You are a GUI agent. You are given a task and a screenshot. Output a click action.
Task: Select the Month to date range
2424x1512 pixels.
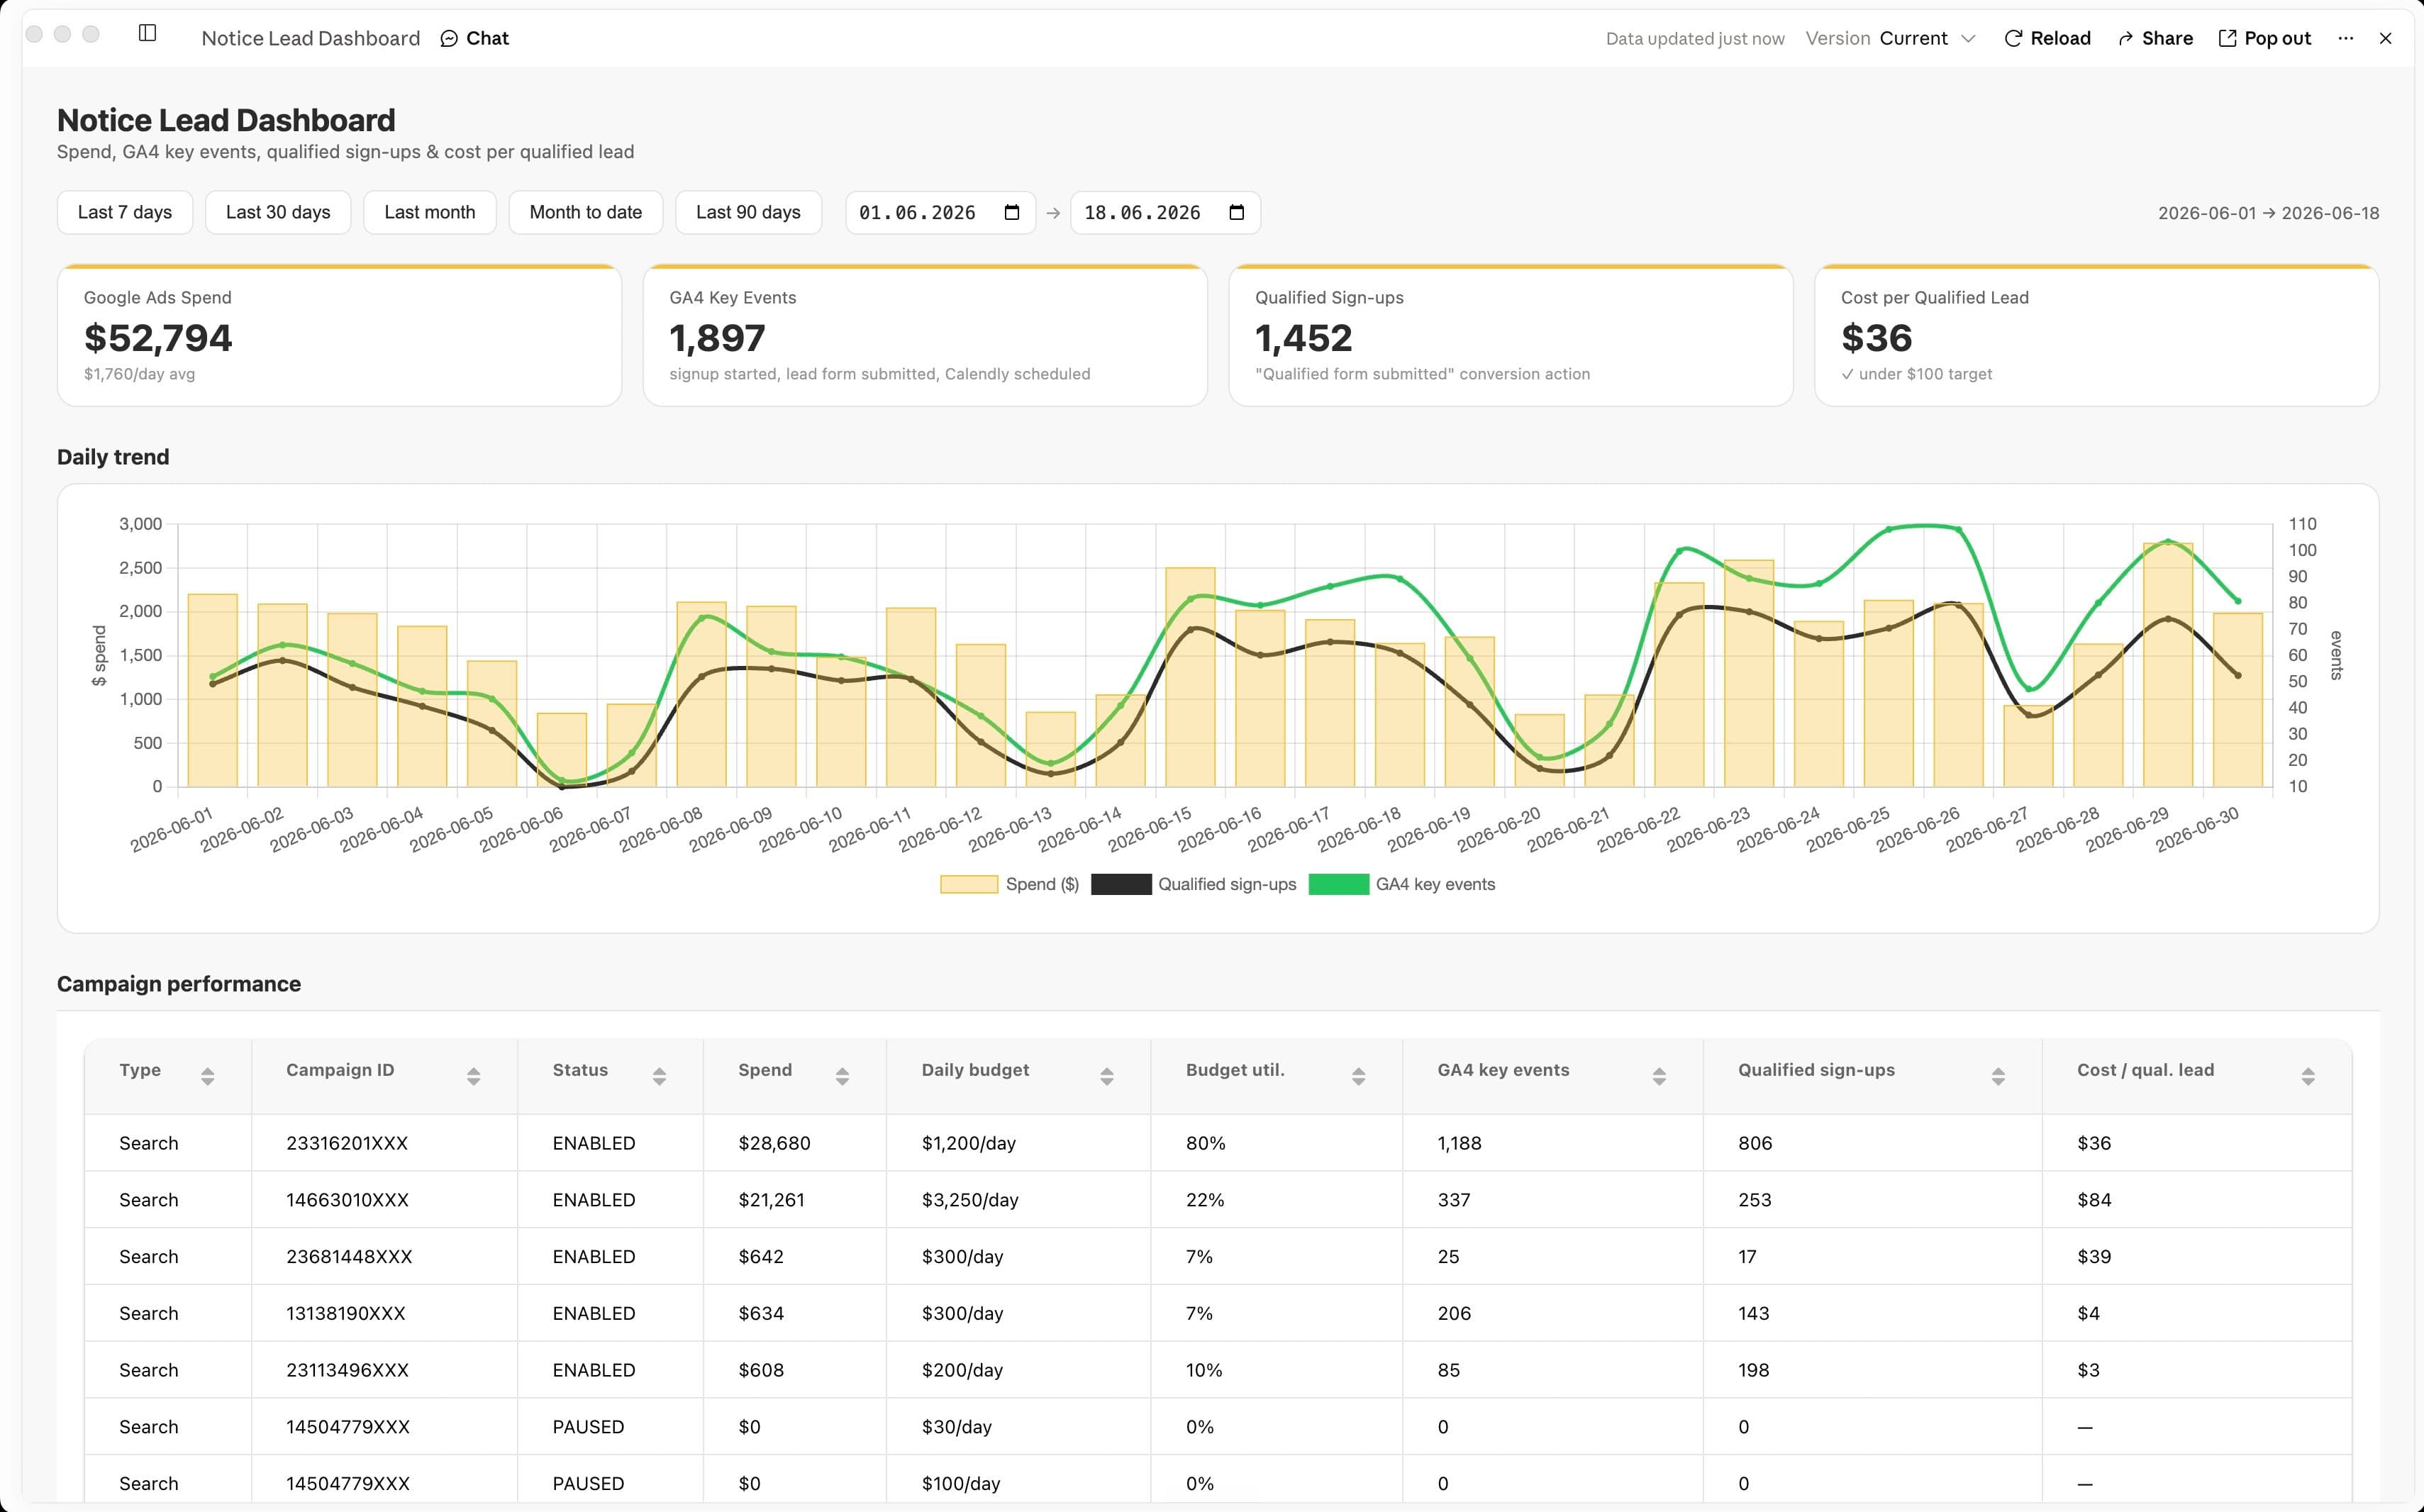[x=586, y=212]
